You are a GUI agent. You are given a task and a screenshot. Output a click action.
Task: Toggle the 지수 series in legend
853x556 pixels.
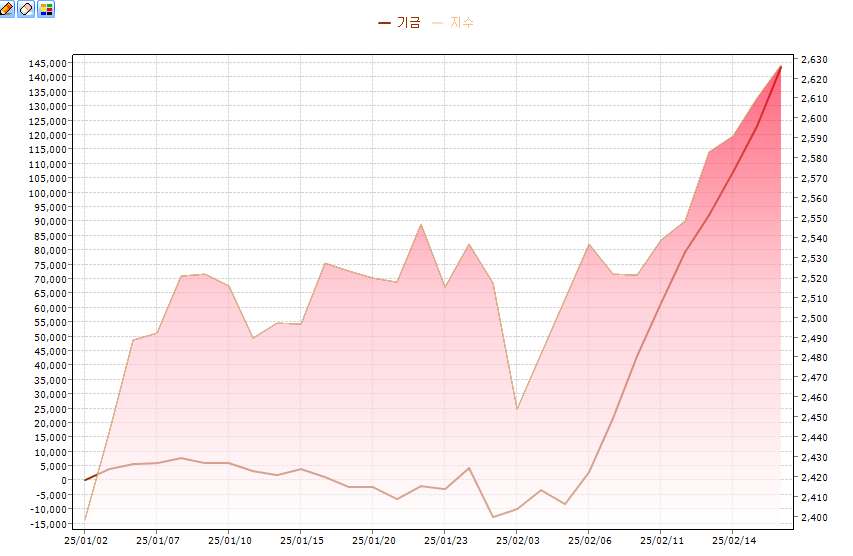coord(462,22)
